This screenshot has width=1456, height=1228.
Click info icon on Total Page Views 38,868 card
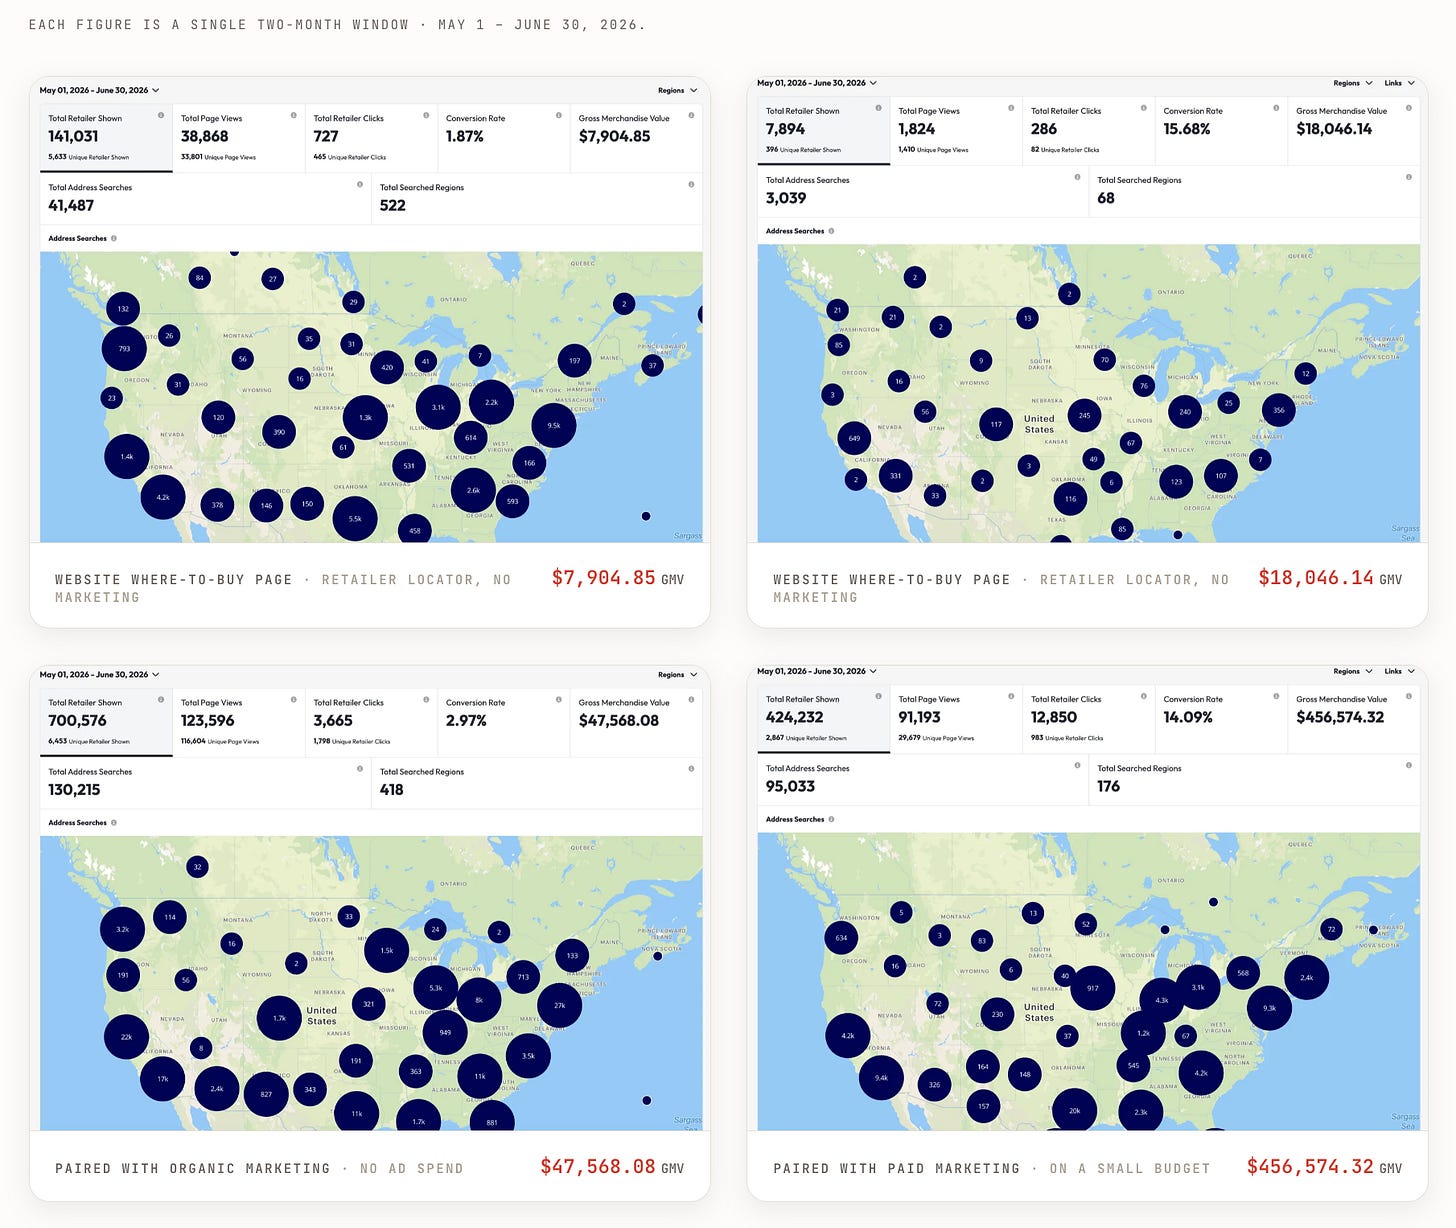293,115
